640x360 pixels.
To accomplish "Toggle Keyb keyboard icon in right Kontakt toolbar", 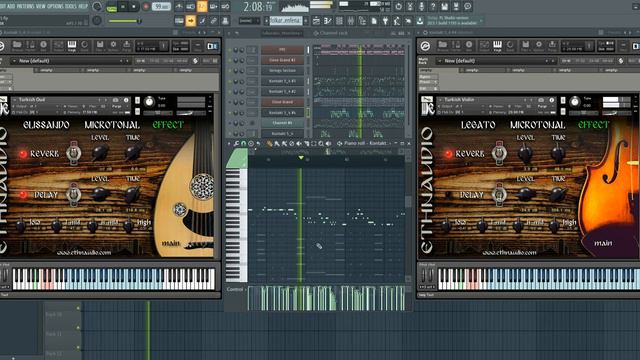I will pyautogui.click(x=498, y=46).
